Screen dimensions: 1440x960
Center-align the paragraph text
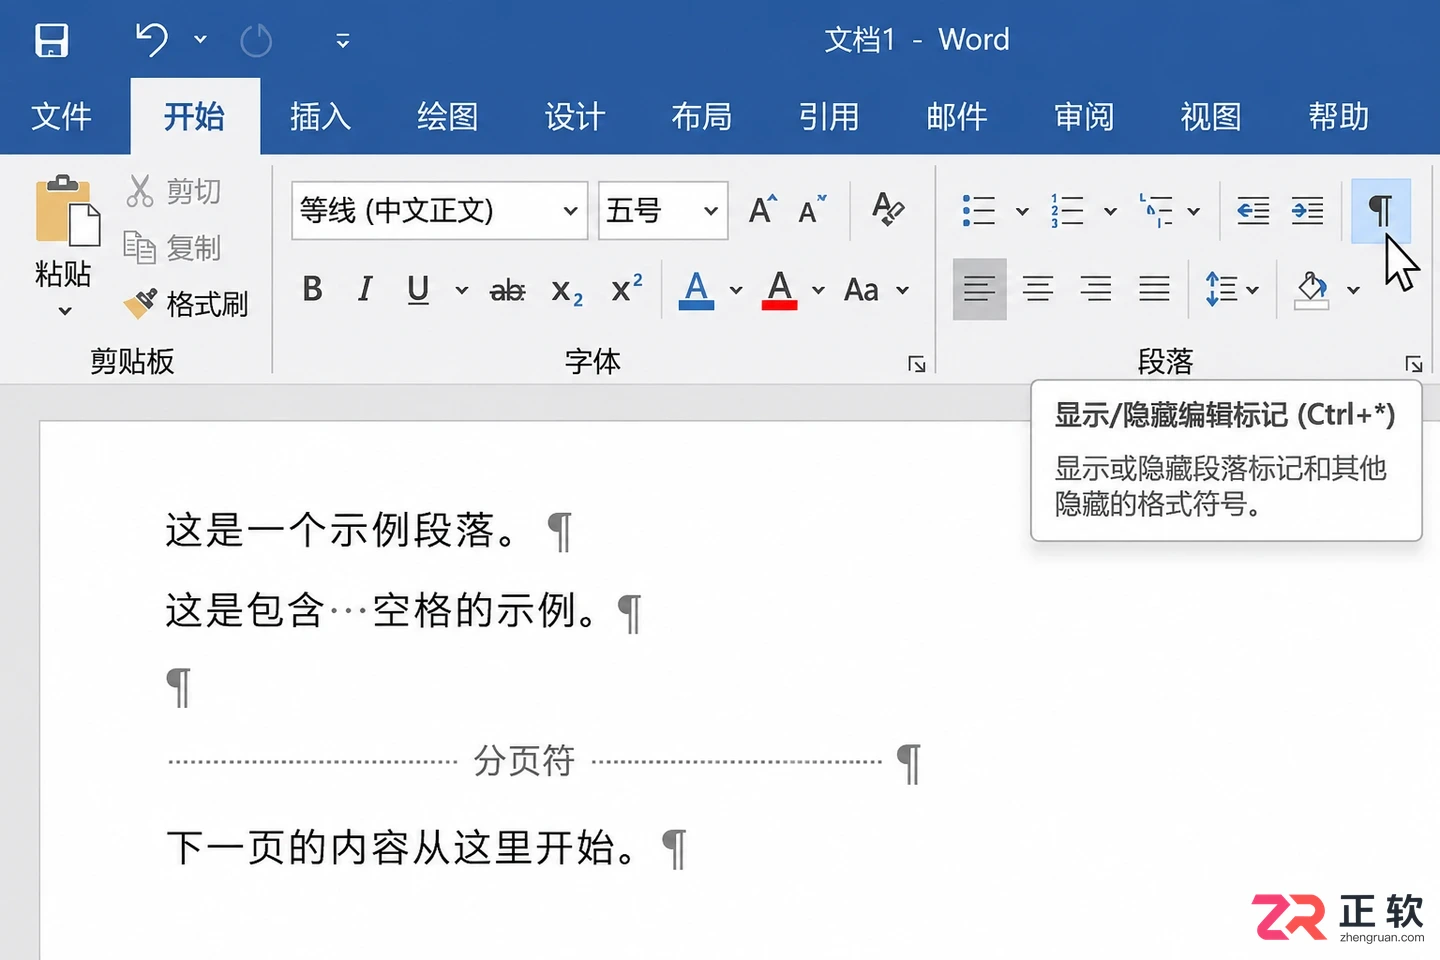coord(1038,289)
